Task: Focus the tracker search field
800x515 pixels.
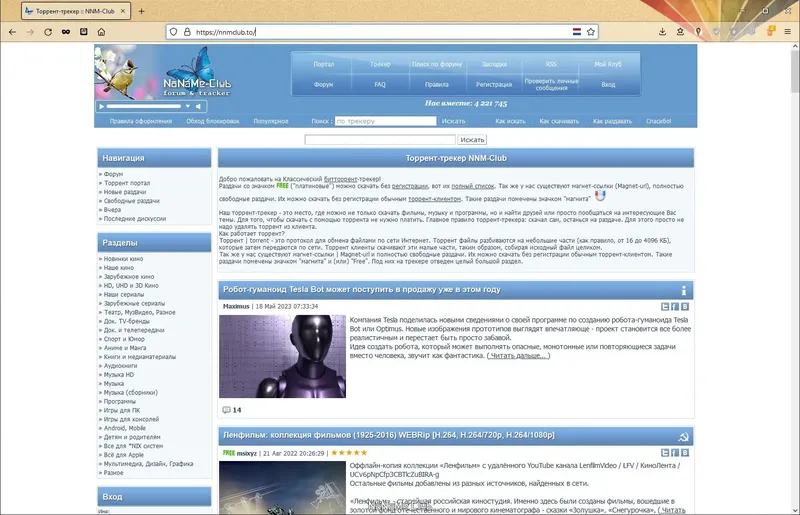Action: click(x=386, y=121)
